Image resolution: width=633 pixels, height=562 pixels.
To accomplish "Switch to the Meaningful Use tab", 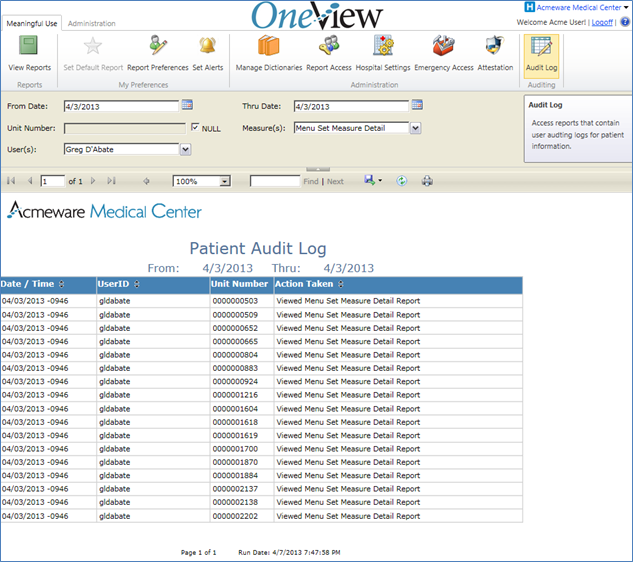I will (x=31, y=23).
